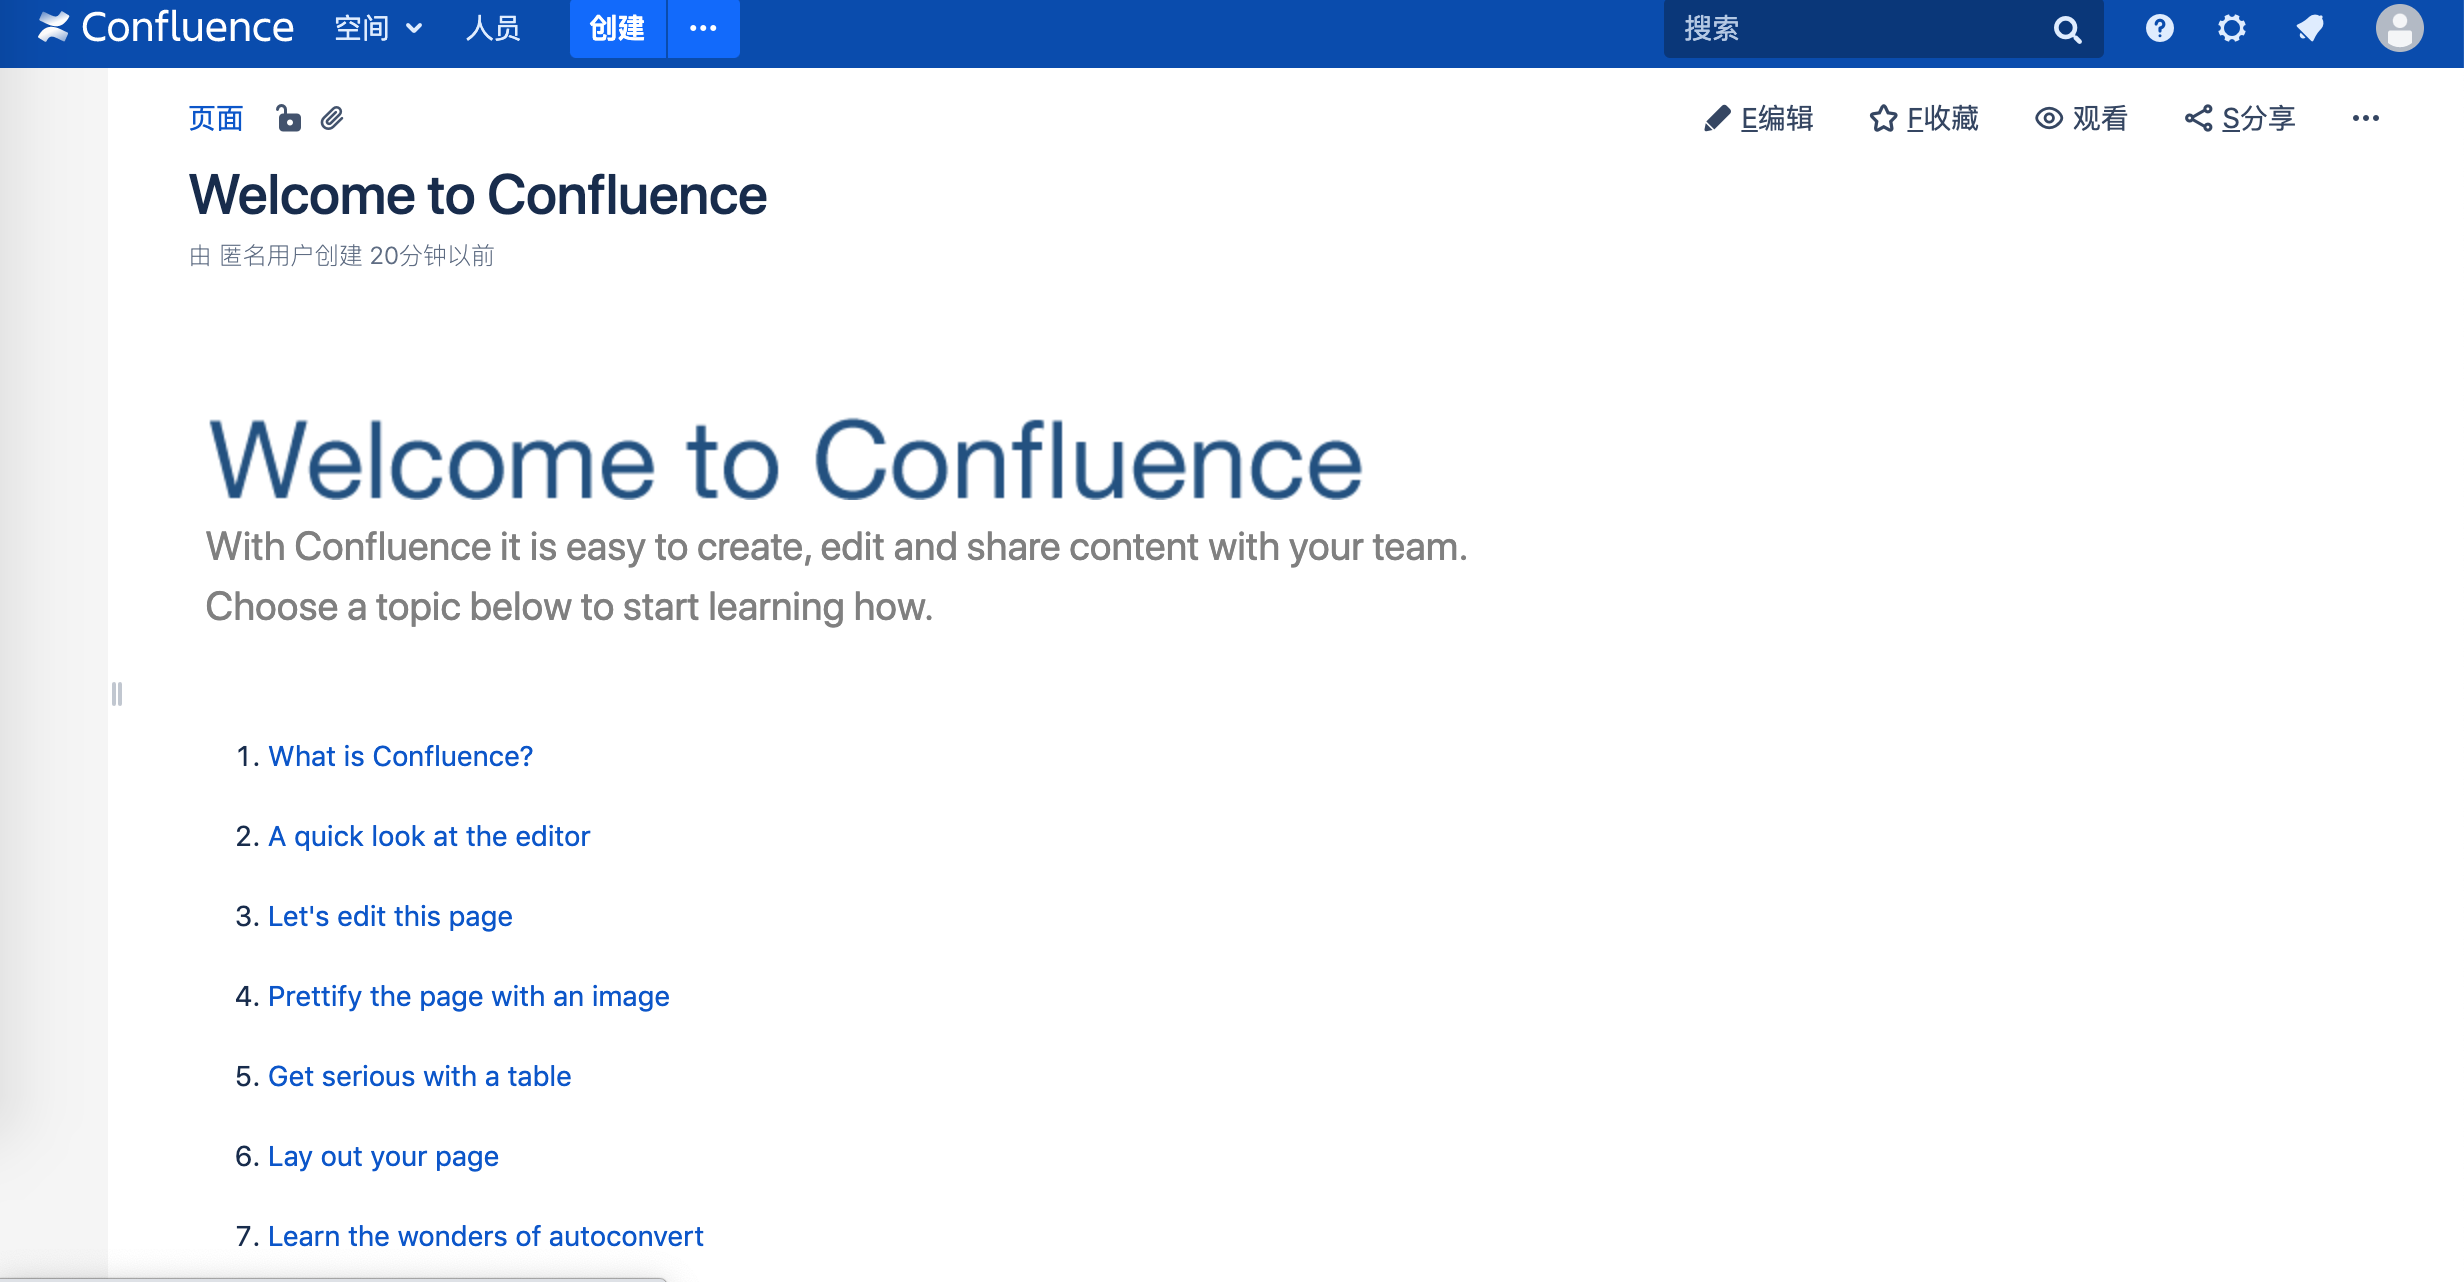This screenshot has width=2464, height=1282.
Task: Expand the Spaces (空间) dropdown
Action: point(378,28)
